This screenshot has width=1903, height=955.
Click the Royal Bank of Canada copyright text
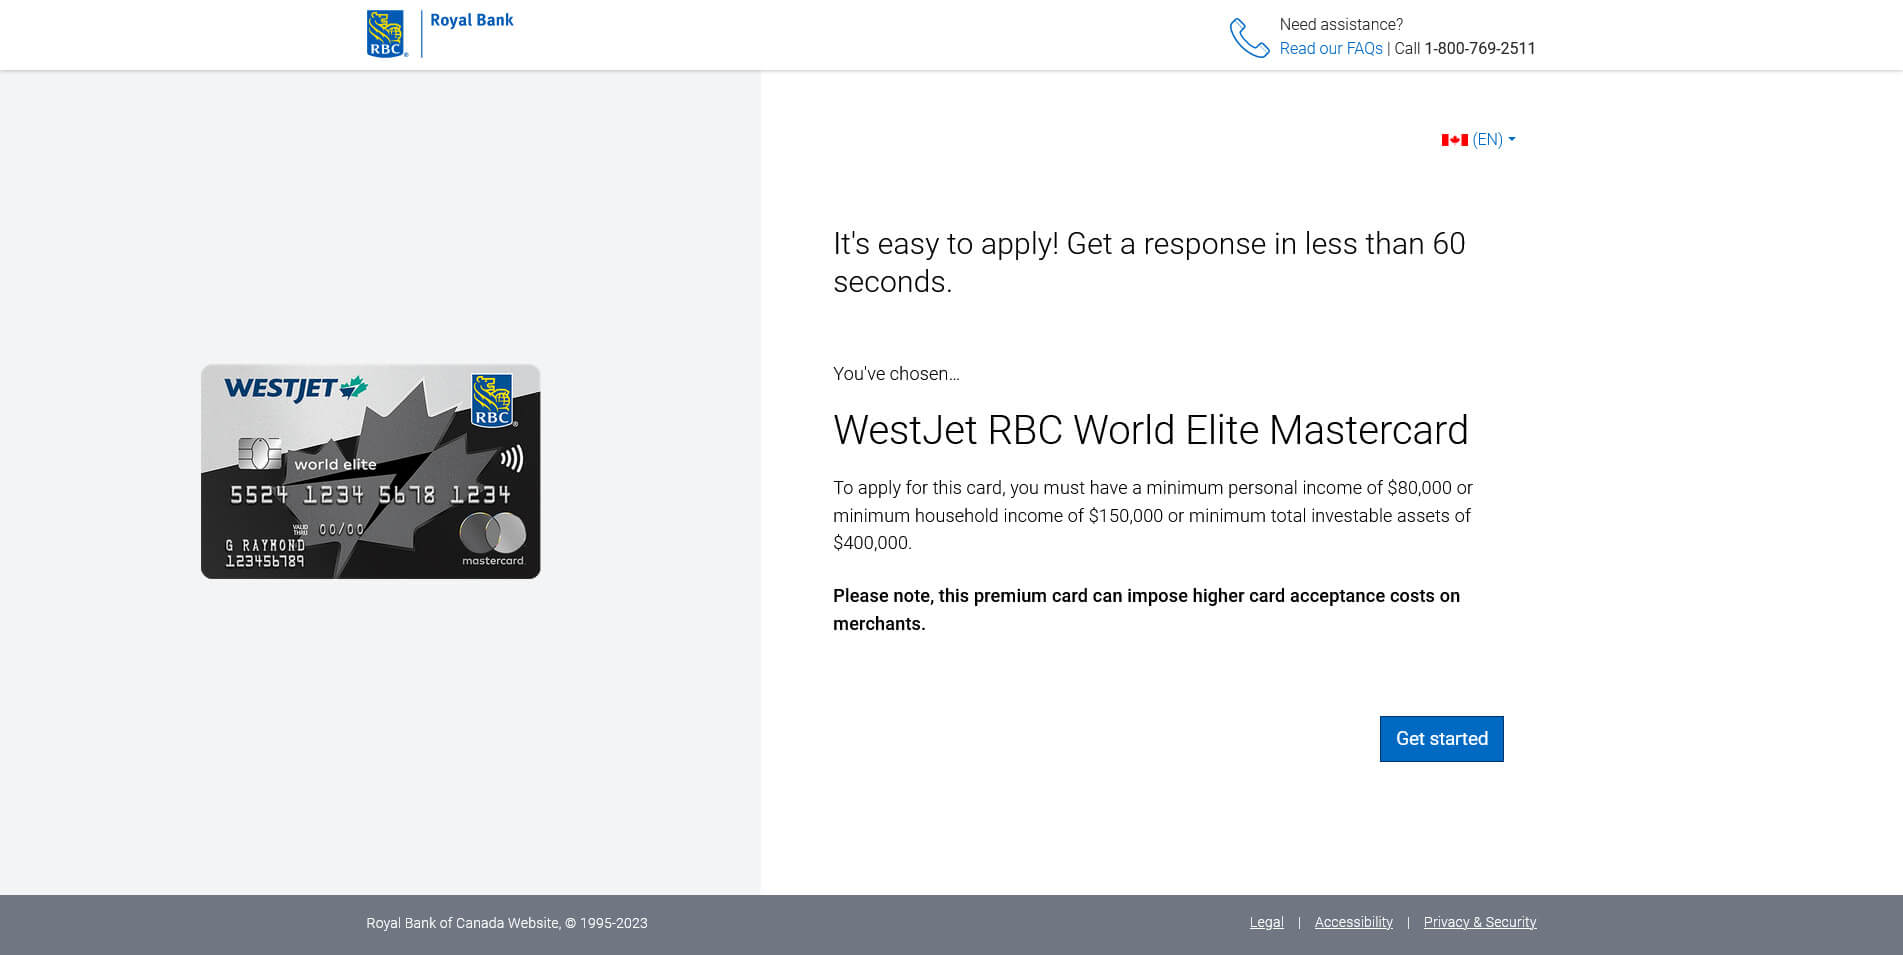pyautogui.click(x=507, y=923)
